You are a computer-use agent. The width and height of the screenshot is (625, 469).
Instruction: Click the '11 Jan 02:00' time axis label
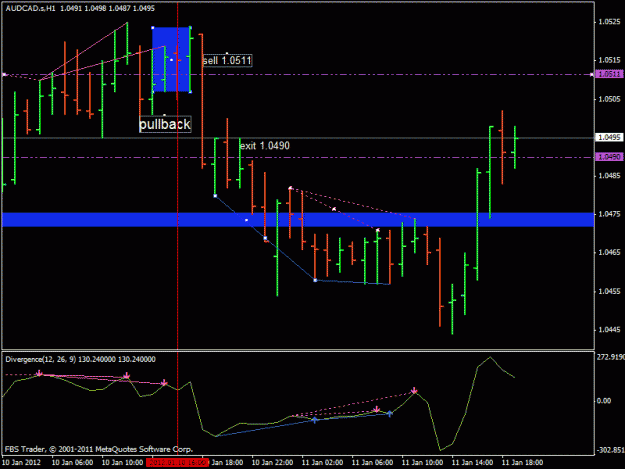tap(322, 463)
